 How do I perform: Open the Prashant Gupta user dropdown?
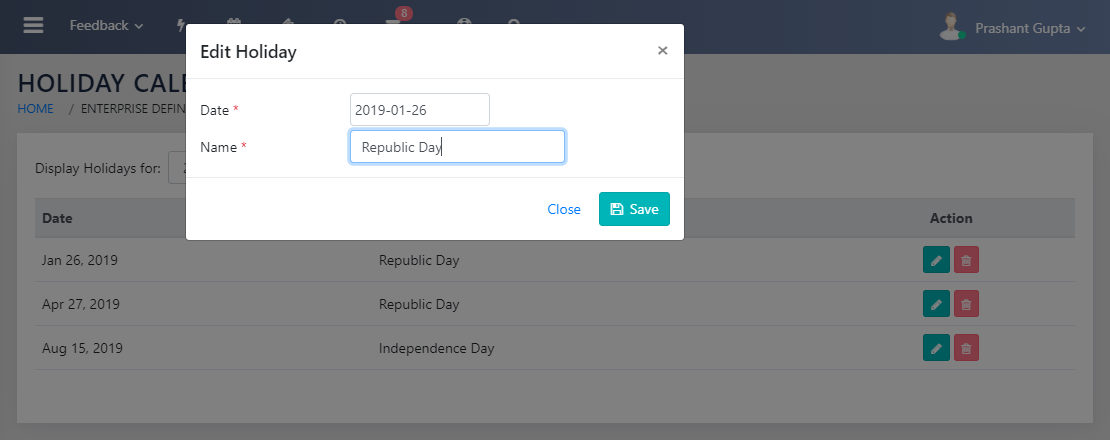pyautogui.click(x=1029, y=30)
